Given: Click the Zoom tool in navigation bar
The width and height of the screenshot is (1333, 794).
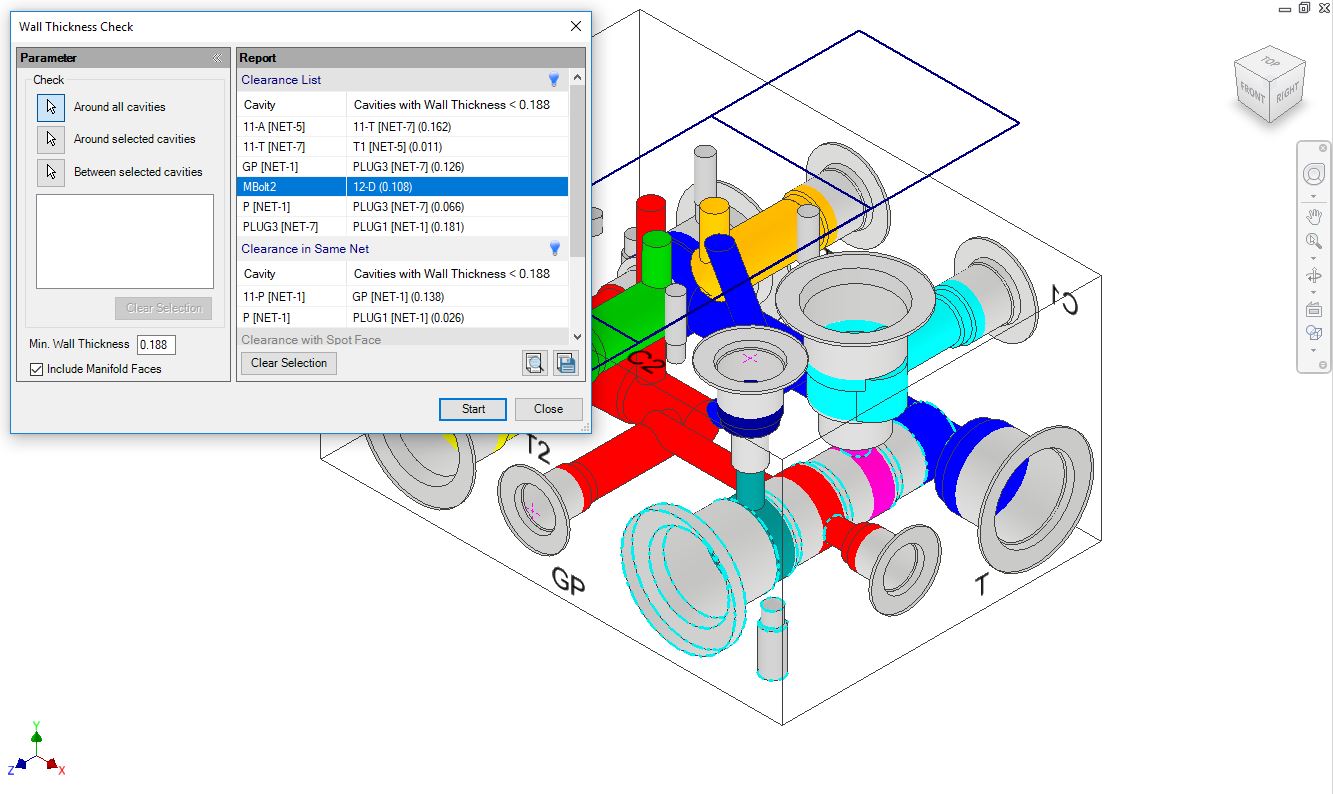Looking at the screenshot, I should click(1313, 241).
